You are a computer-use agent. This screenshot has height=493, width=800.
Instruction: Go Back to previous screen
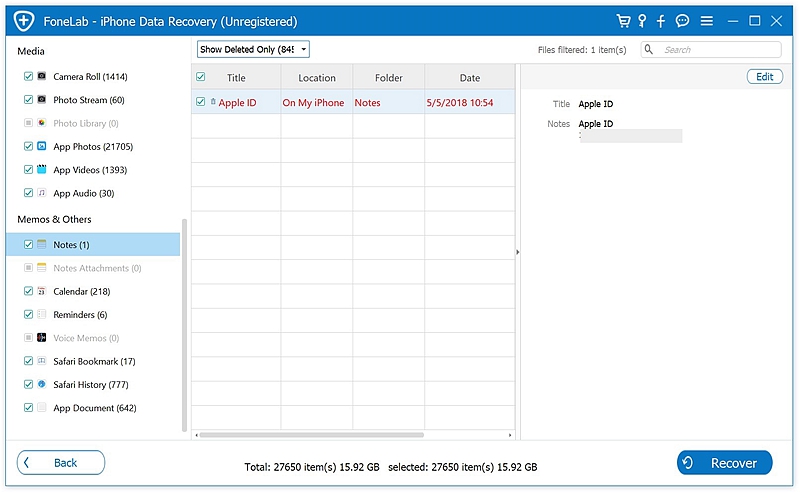coord(61,463)
